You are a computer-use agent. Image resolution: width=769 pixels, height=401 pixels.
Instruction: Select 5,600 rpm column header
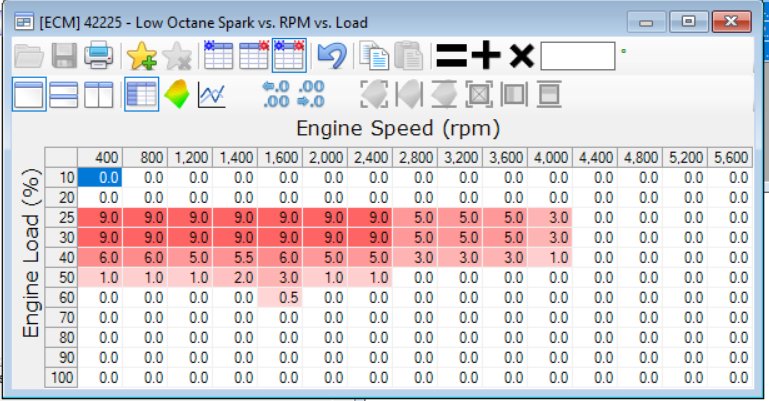point(730,157)
